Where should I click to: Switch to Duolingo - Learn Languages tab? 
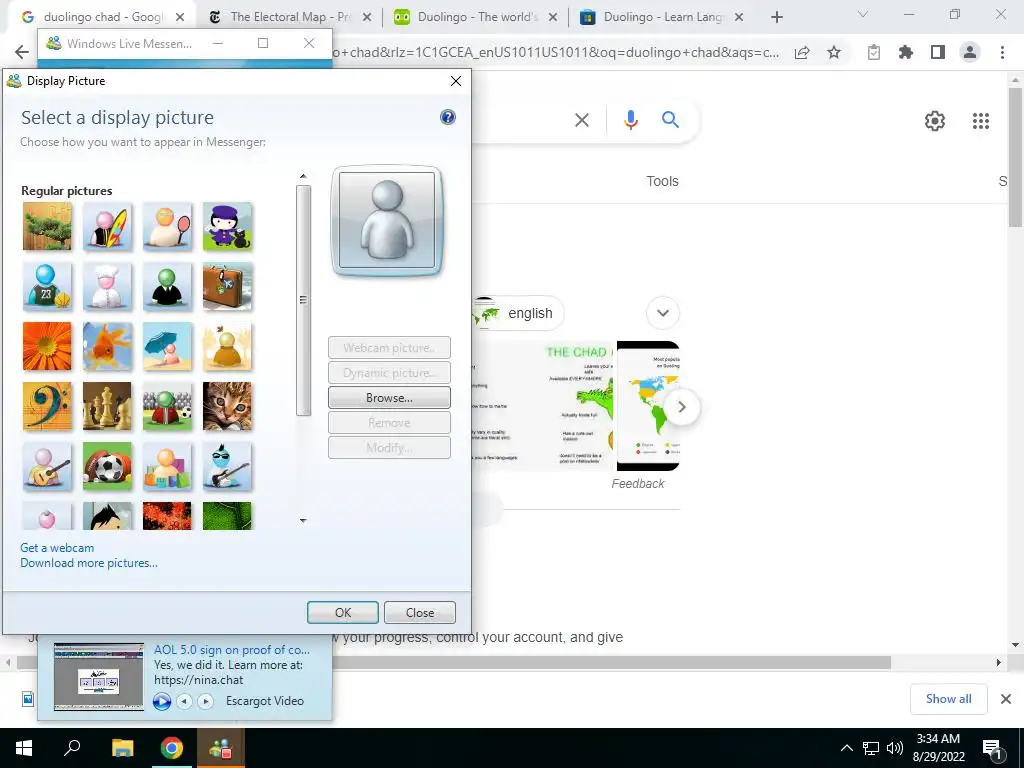pos(662,17)
